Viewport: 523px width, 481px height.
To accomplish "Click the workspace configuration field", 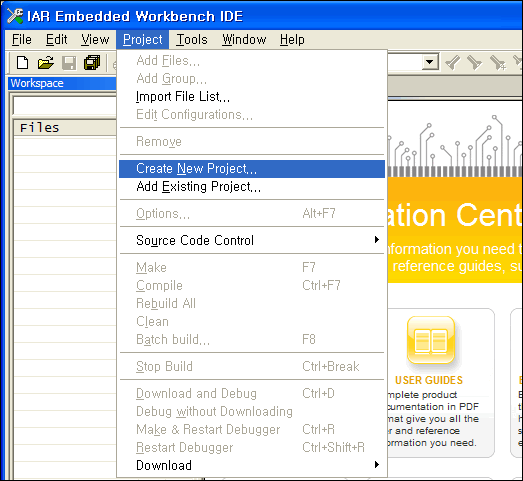I will (65, 106).
